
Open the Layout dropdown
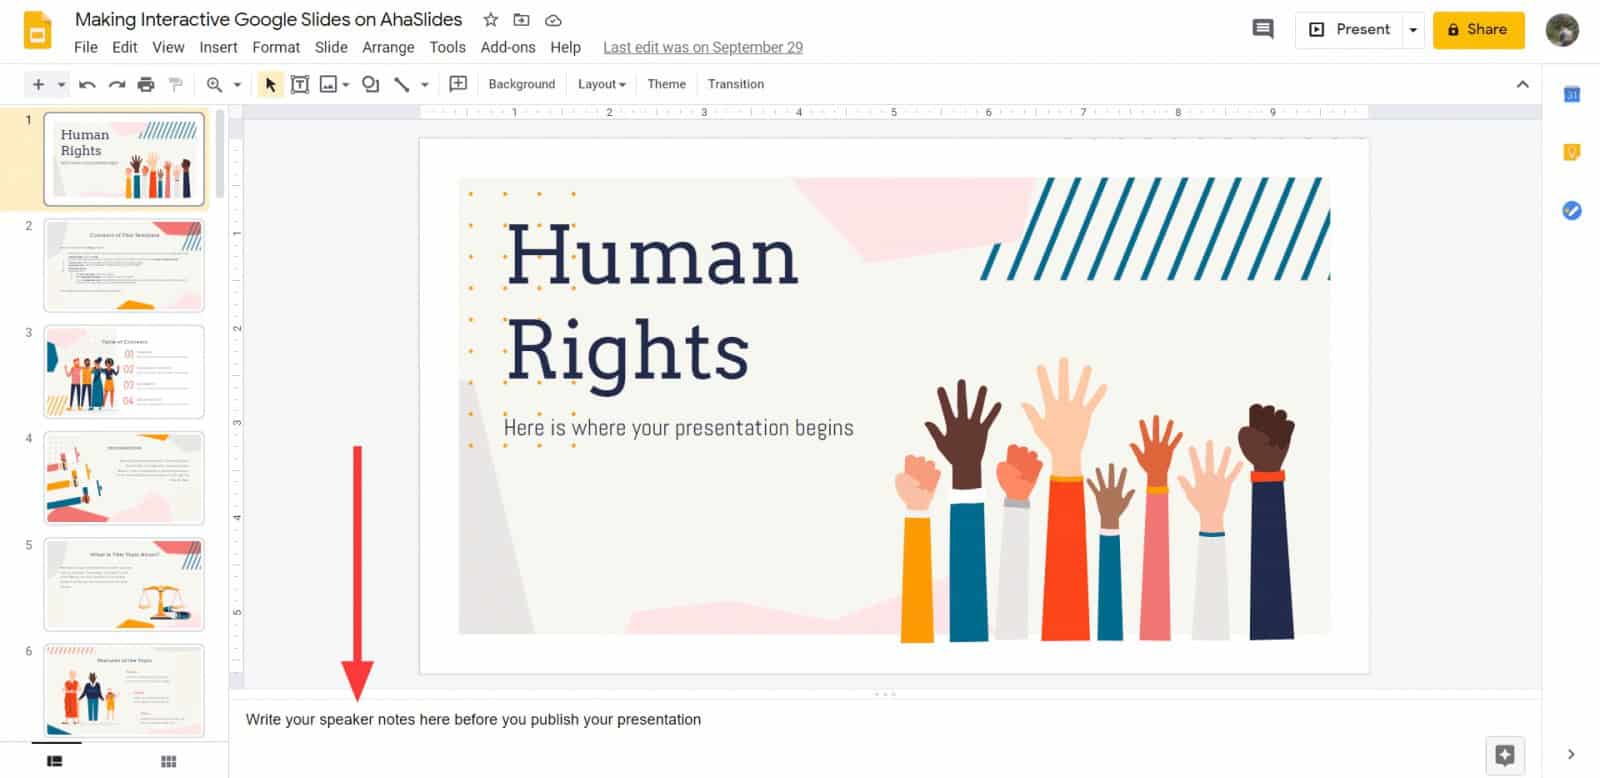coord(601,84)
